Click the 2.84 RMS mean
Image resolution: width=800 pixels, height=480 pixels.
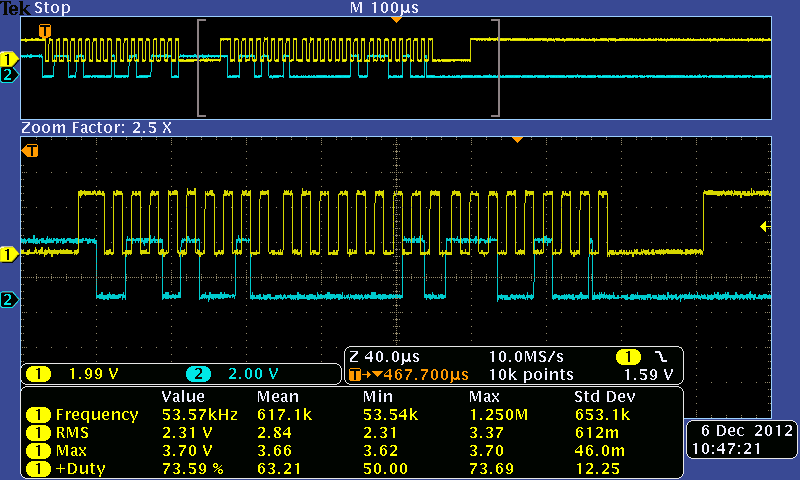pyautogui.click(x=274, y=433)
